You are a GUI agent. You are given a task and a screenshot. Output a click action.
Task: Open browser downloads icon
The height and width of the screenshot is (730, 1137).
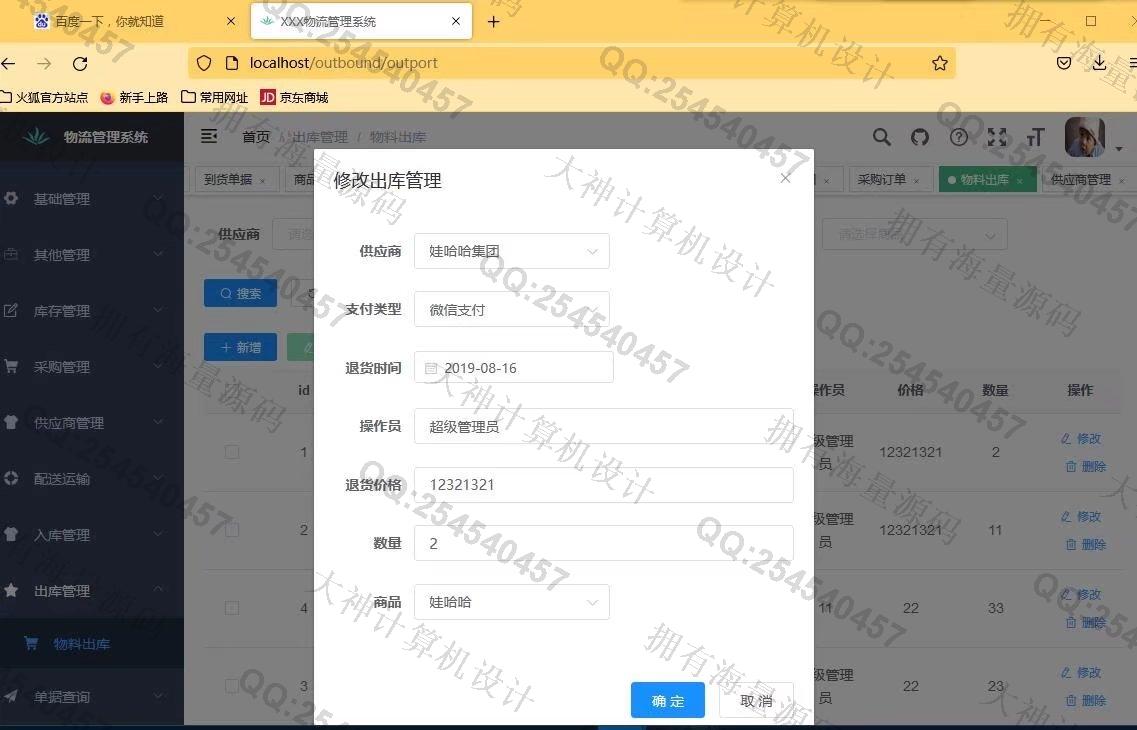coord(1099,63)
